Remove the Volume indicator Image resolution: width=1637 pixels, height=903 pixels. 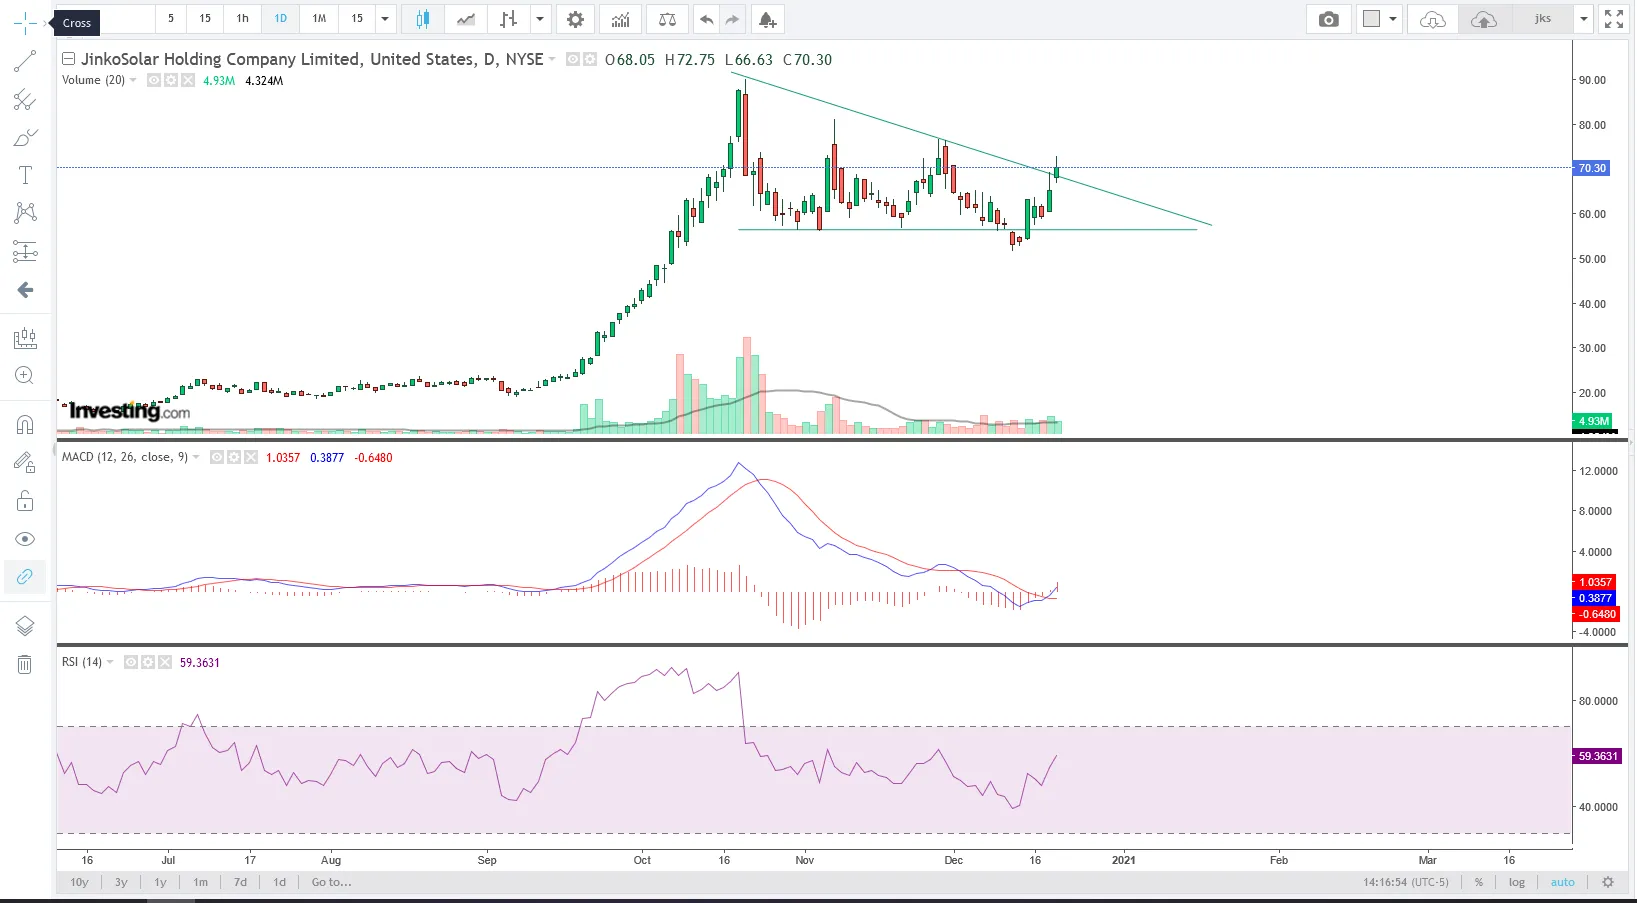pos(187,80)
